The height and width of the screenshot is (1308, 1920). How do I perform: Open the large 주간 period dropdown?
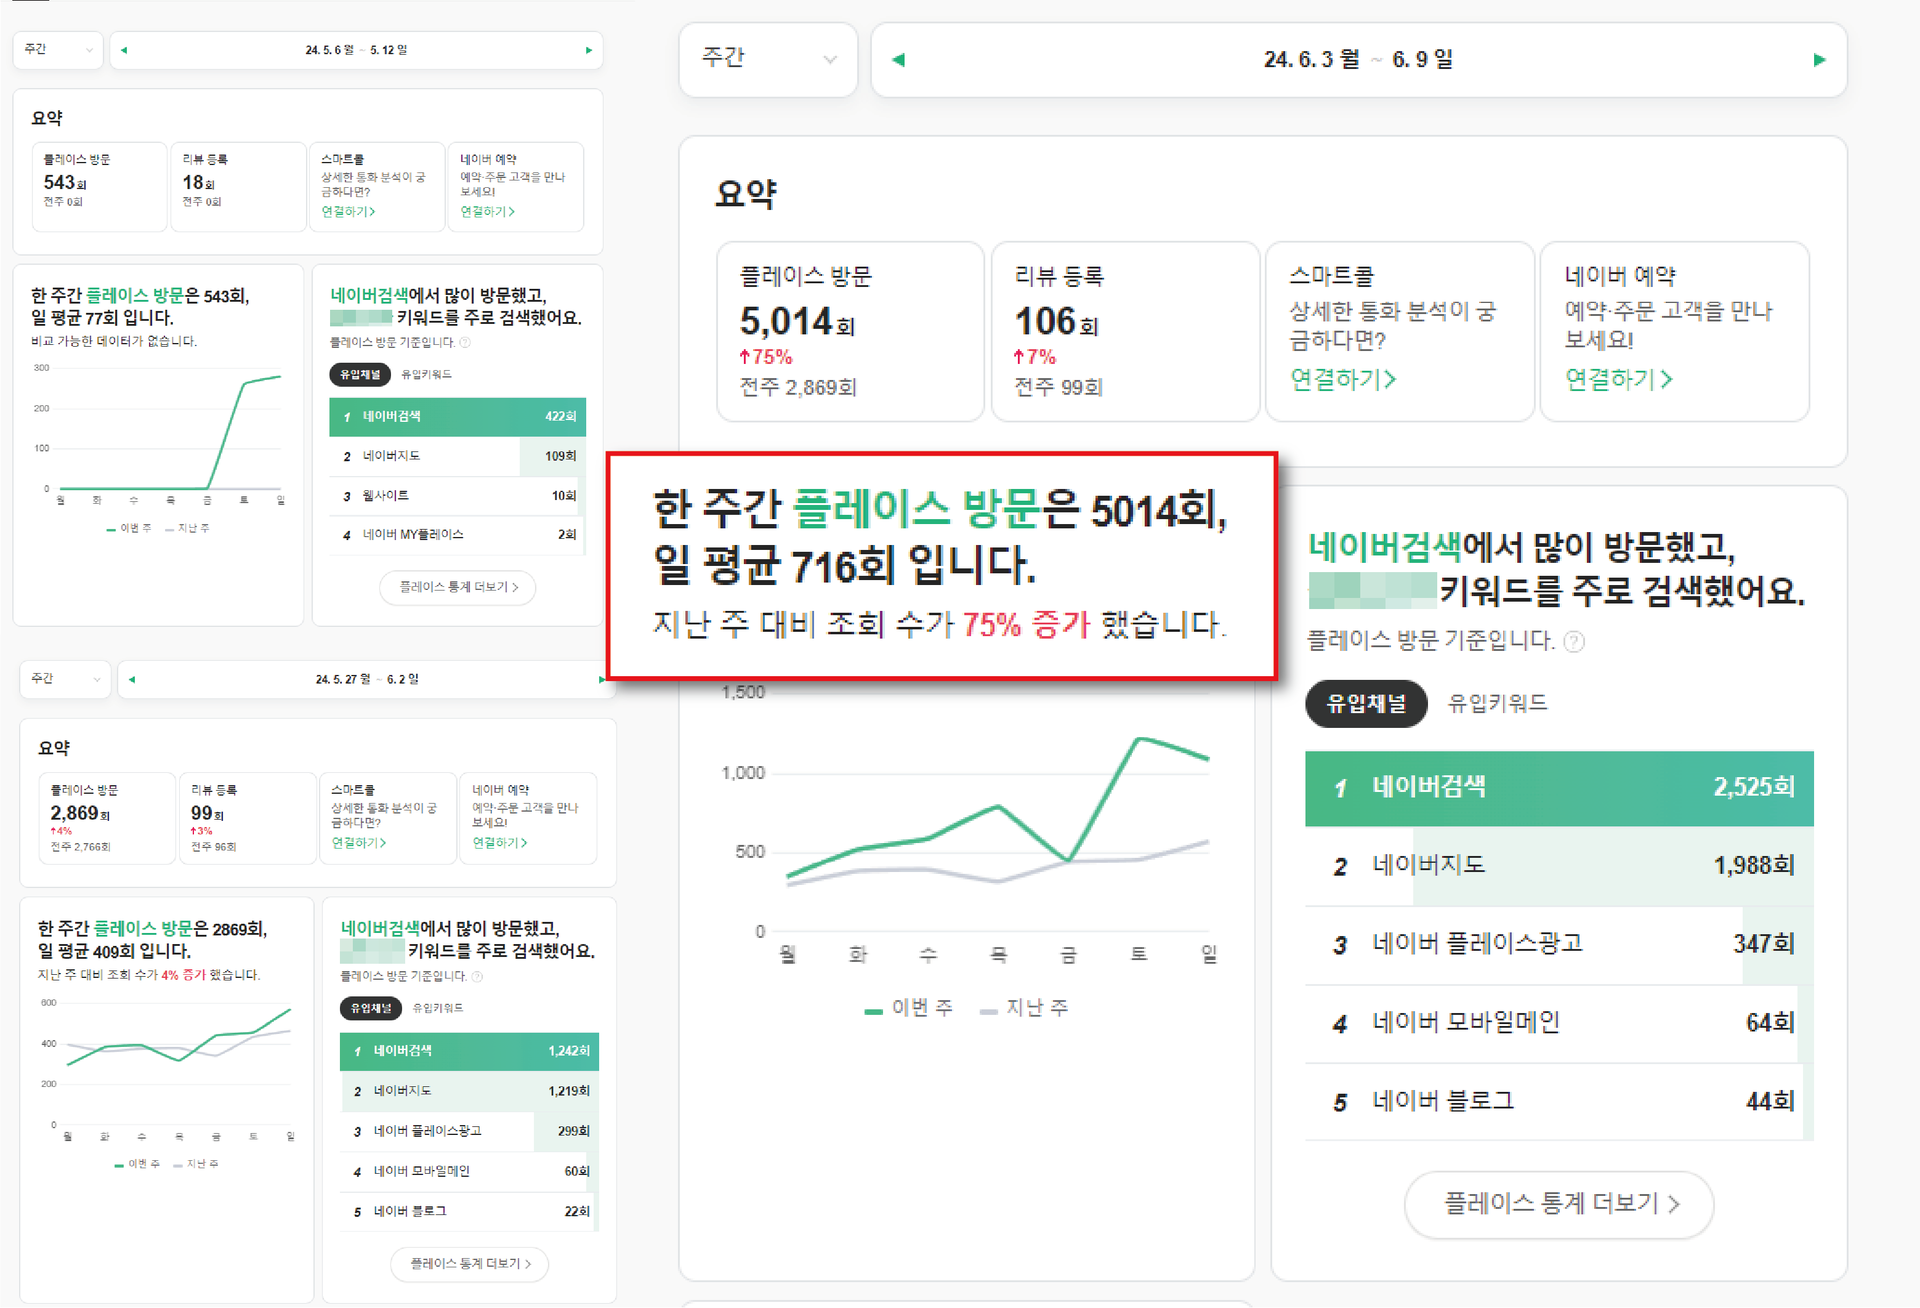click(768, 59)
